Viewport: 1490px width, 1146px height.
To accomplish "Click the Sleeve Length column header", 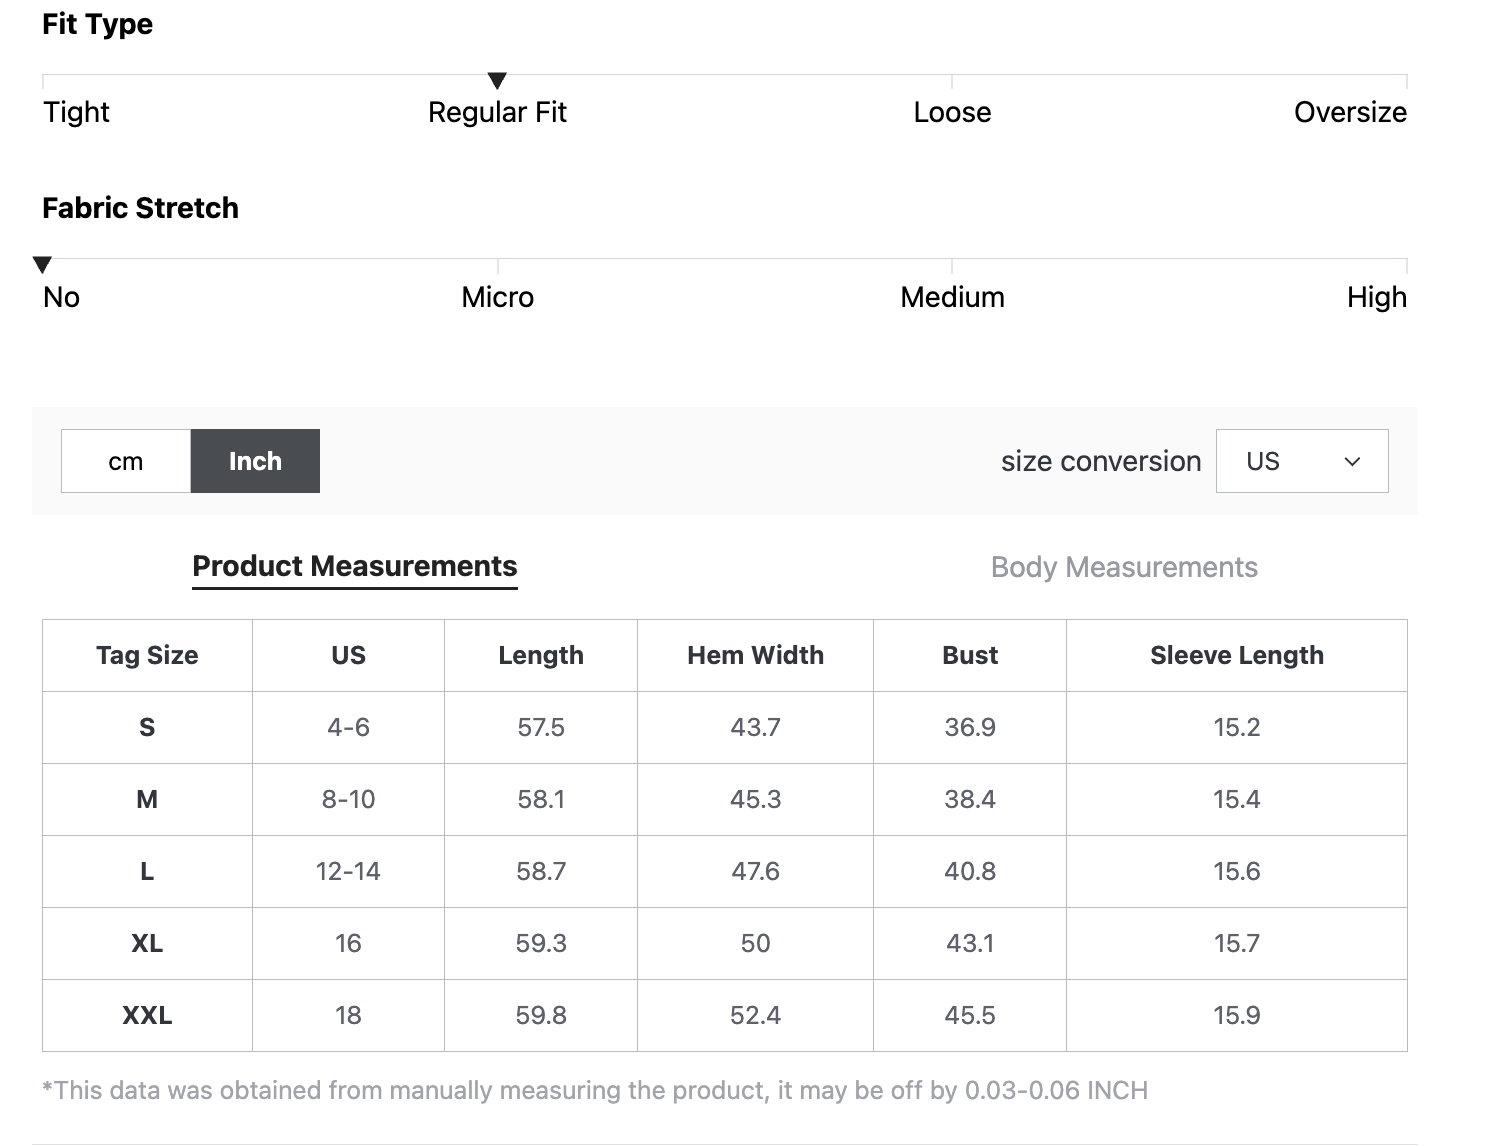I will [1236, 655].
